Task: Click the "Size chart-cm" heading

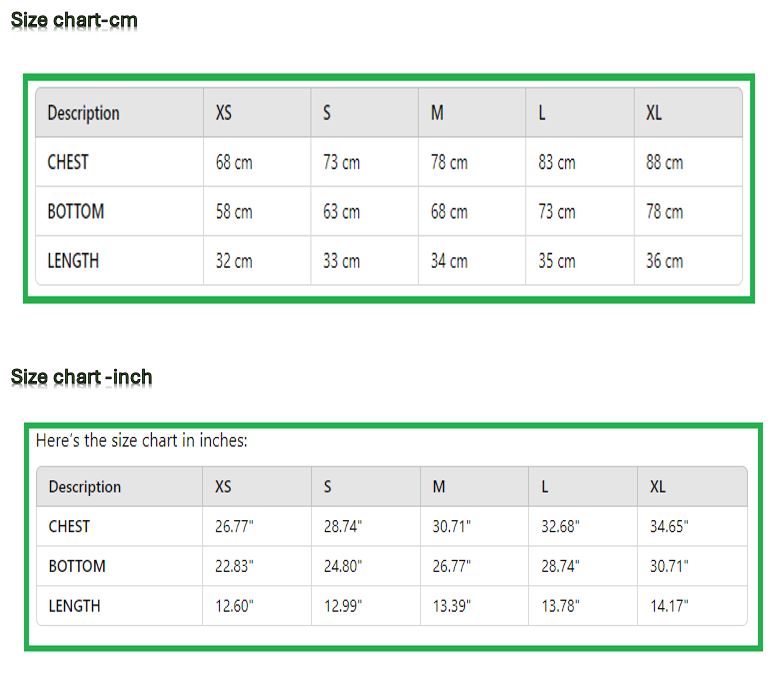Action: coord(74,20)
